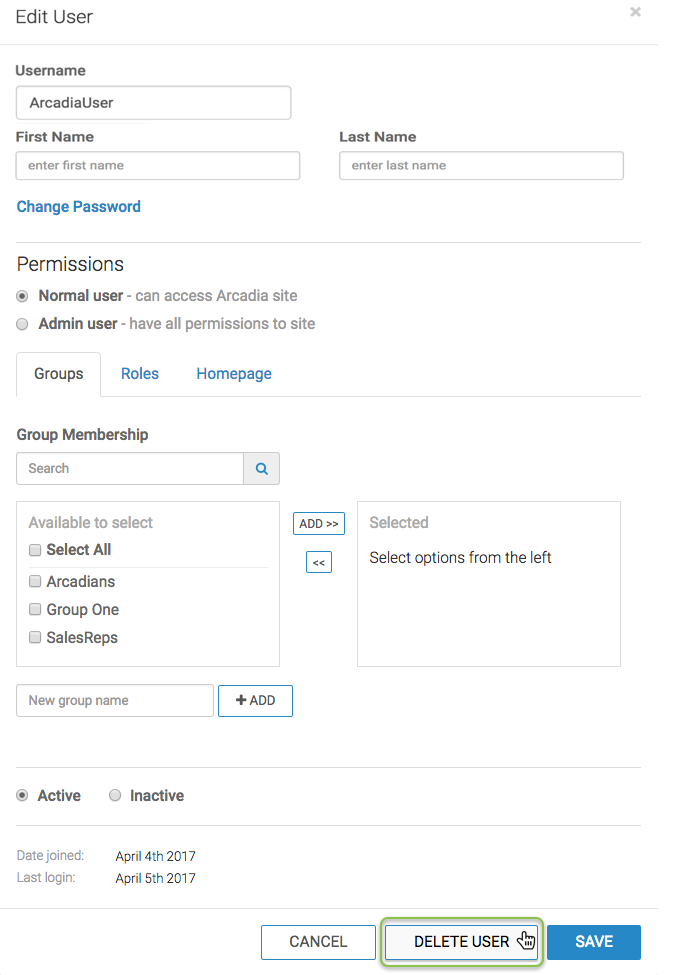Focus the First Name input field
681x975 pixels.
pyautogui.click(x=158, y=166)
